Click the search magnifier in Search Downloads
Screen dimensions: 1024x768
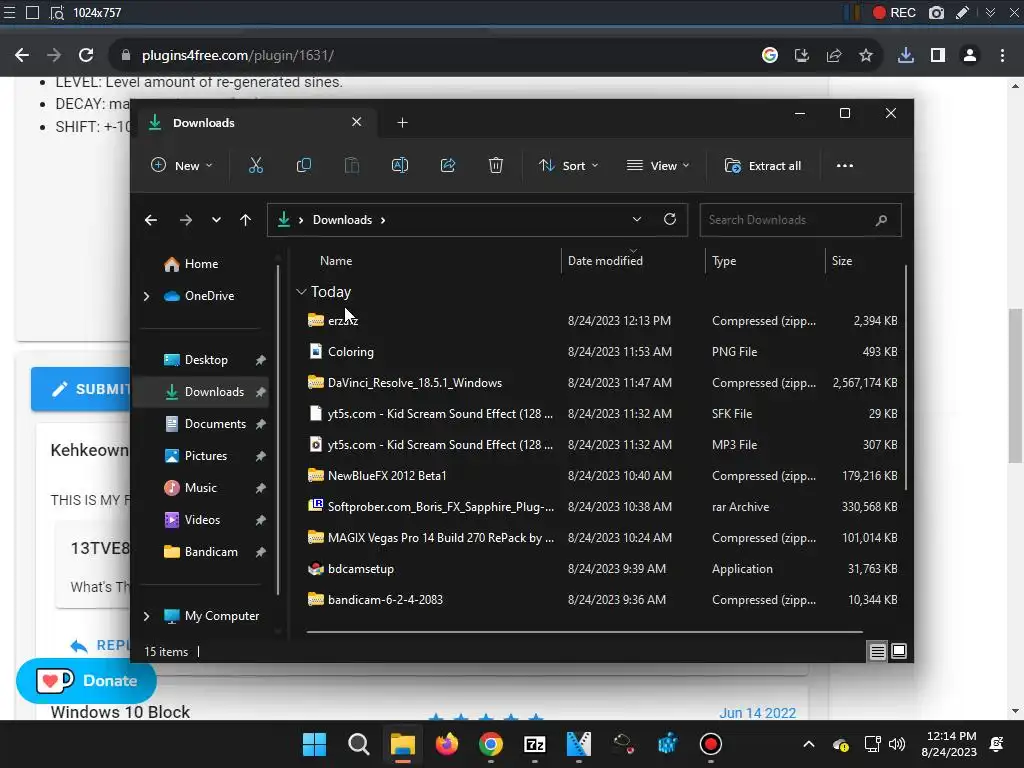pyautogui.click(x=881, y=220)
